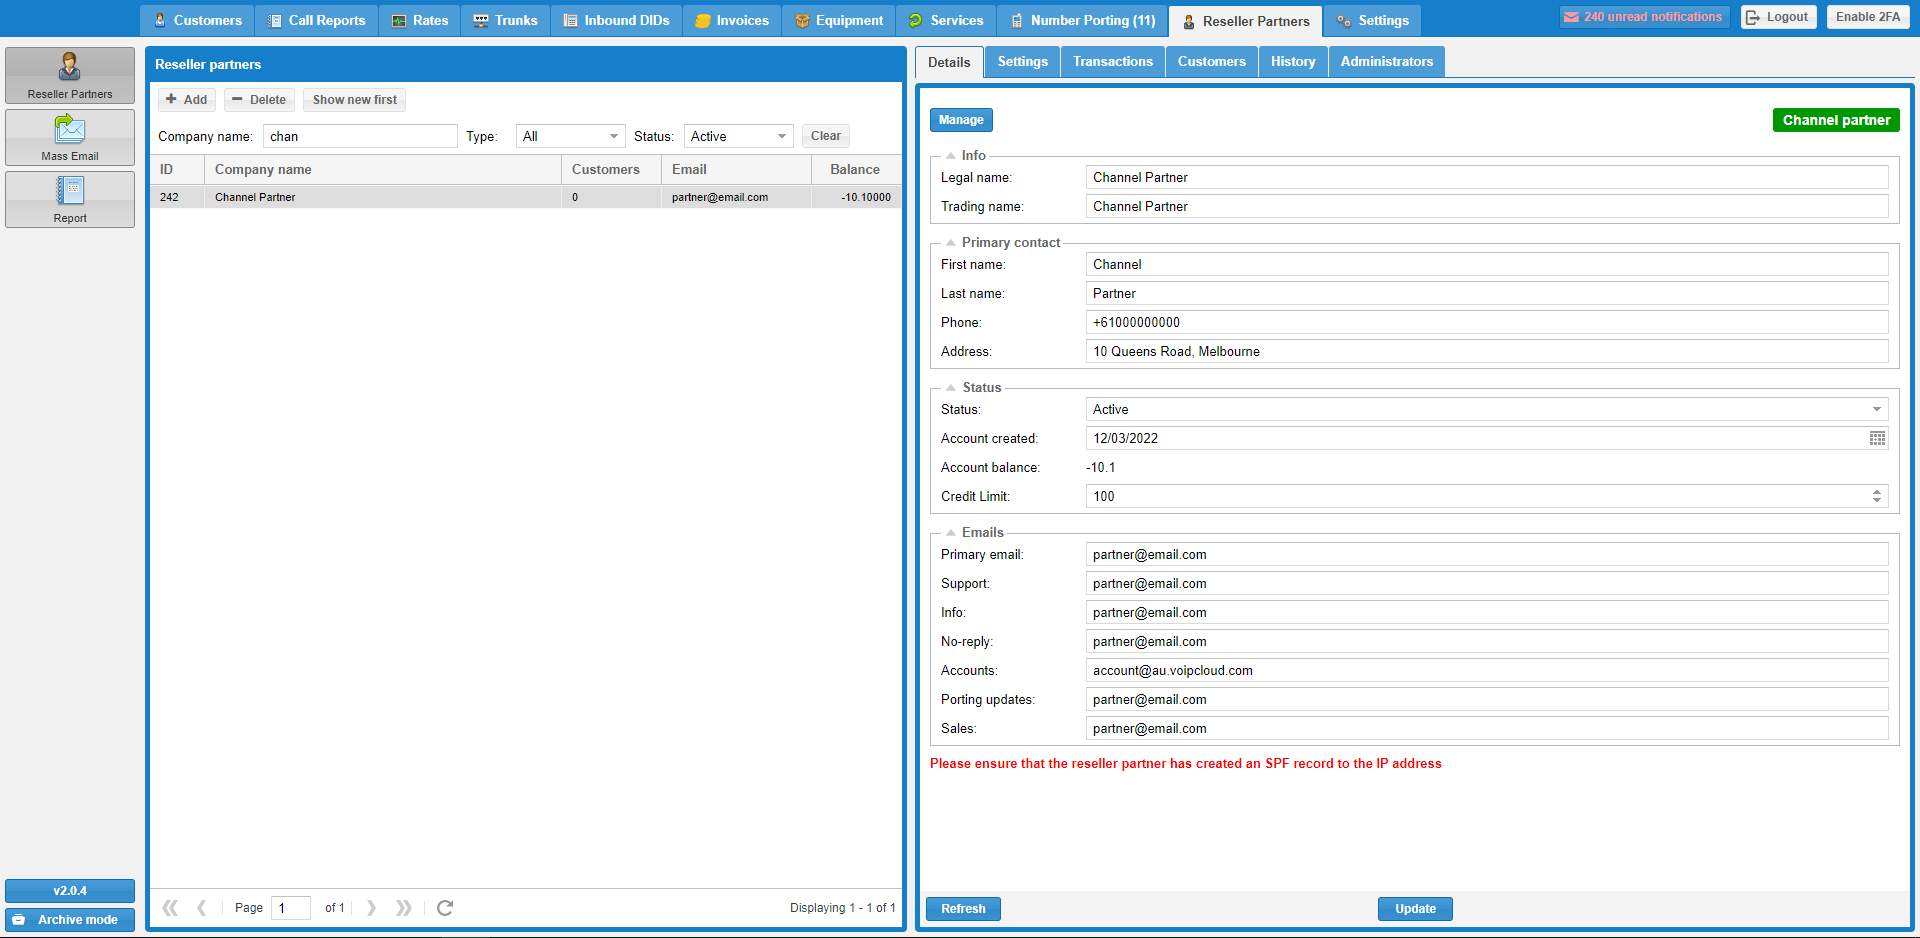Adjust the Credit Limit spinner arrows
This screenshot has height=938, width=1920.
[1876, 496]
